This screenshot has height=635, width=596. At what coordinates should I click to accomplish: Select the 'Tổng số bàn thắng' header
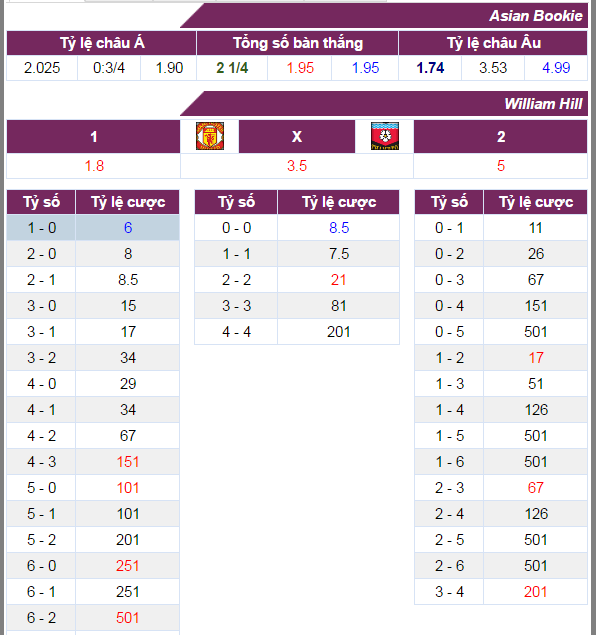coord(298,43)
